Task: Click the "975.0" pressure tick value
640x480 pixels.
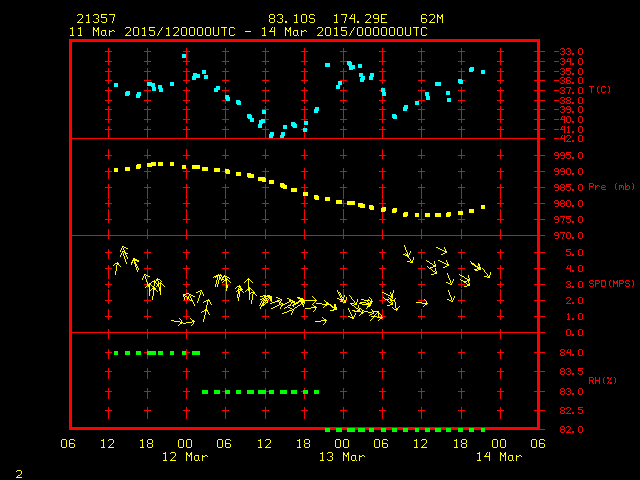Action: [569, 220]
